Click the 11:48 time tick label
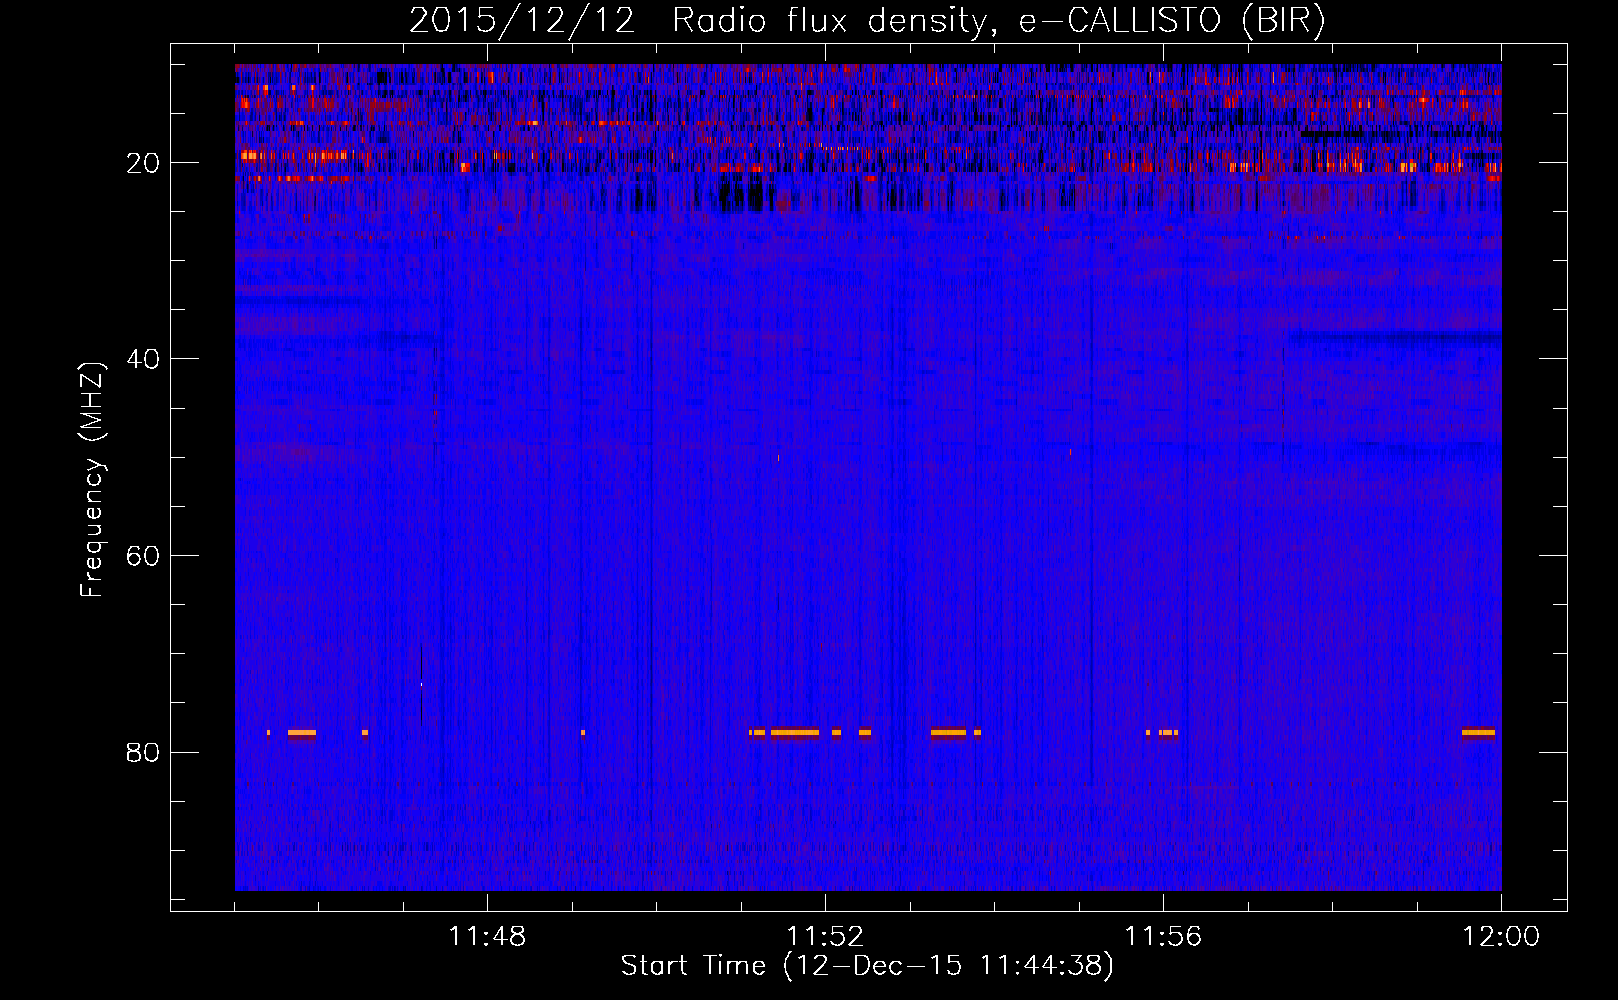 click(x=487, y=937)
